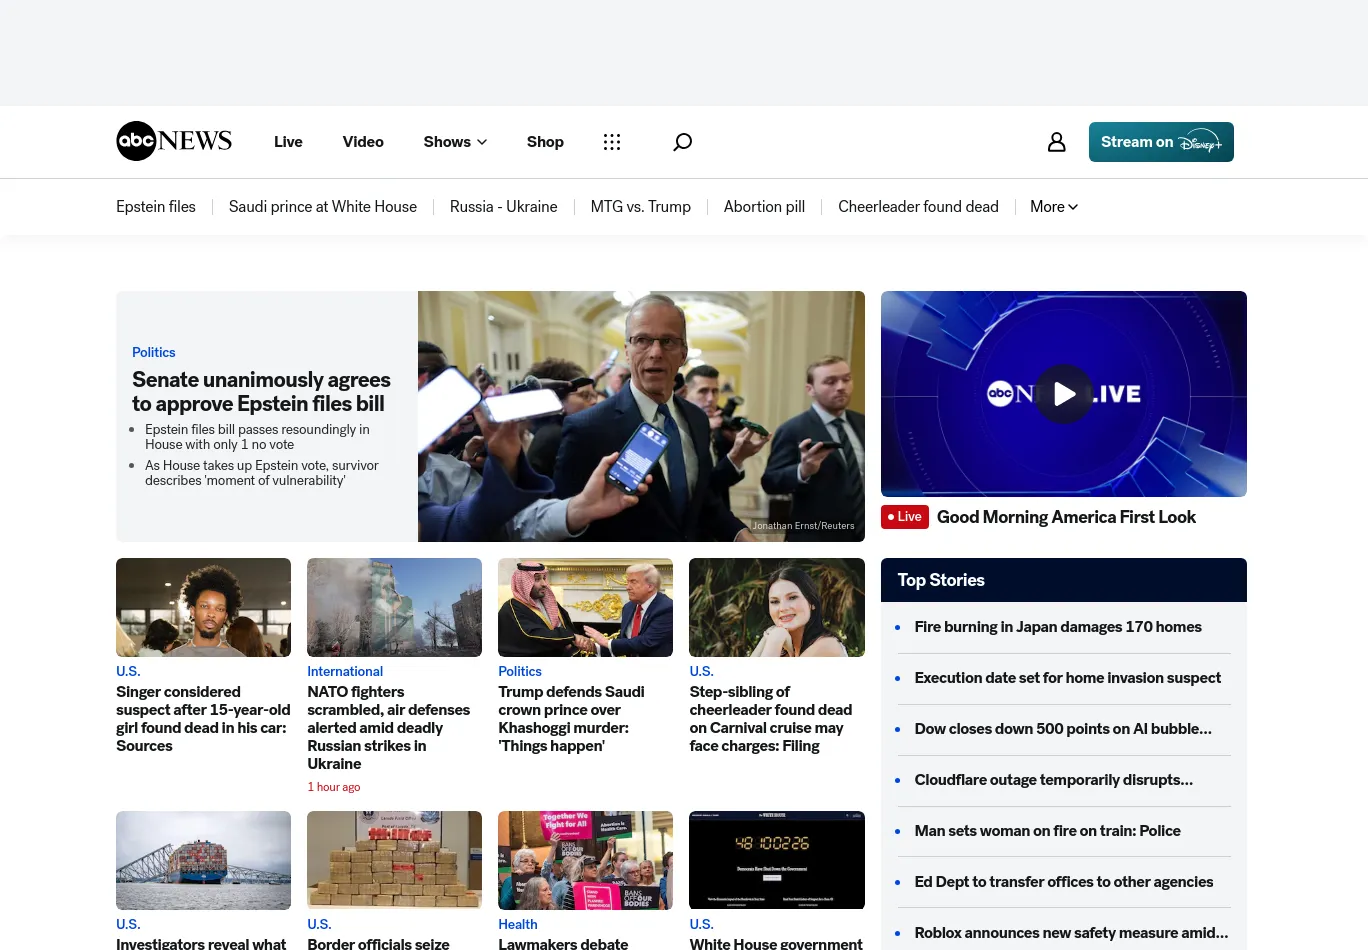Viewport: 1368px width, 950px height.
Task: Go to the Video section
Action: coord(363,142)
